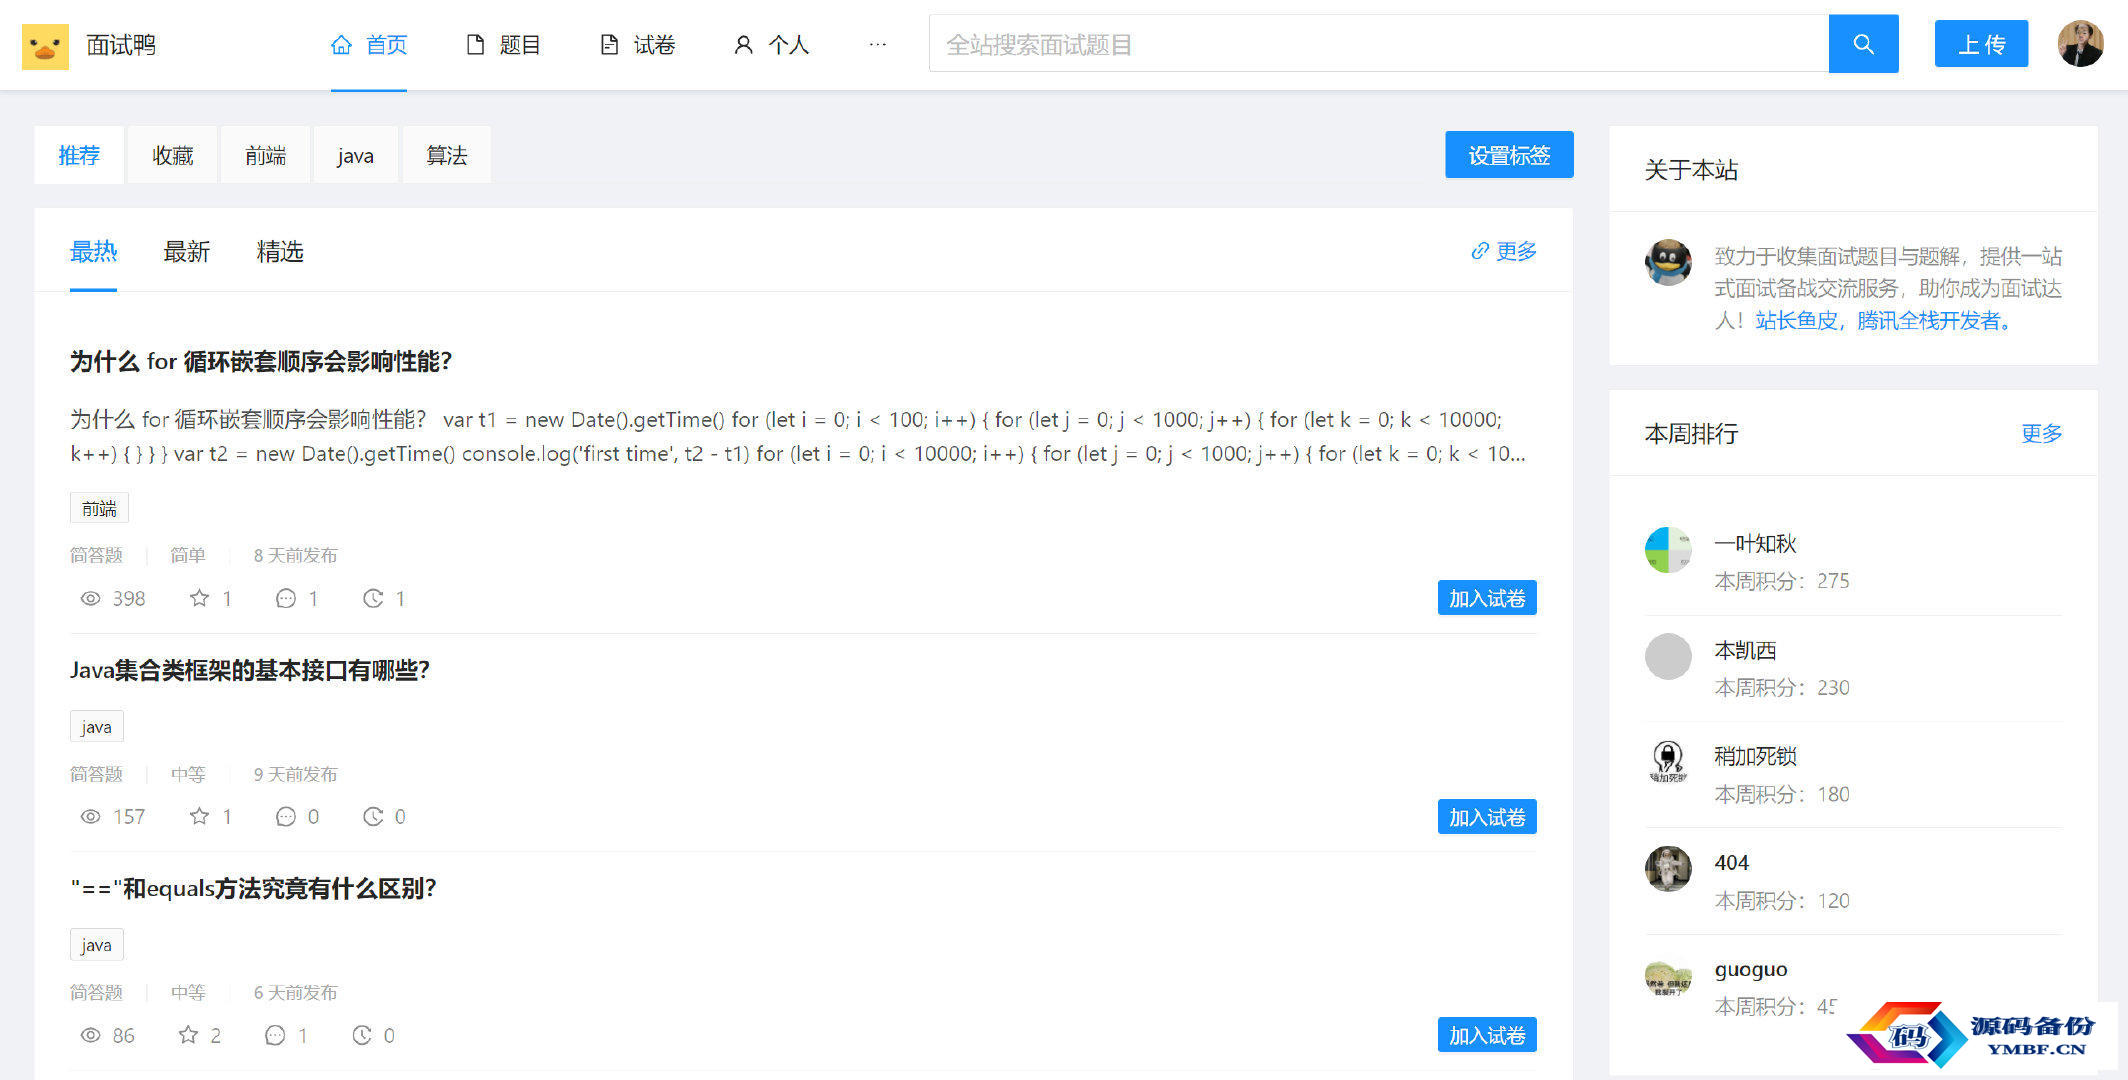This screenshot has height=1080, width=2128.
Task: Click the 面试鸭 duck logo
Action: point(45,46)
